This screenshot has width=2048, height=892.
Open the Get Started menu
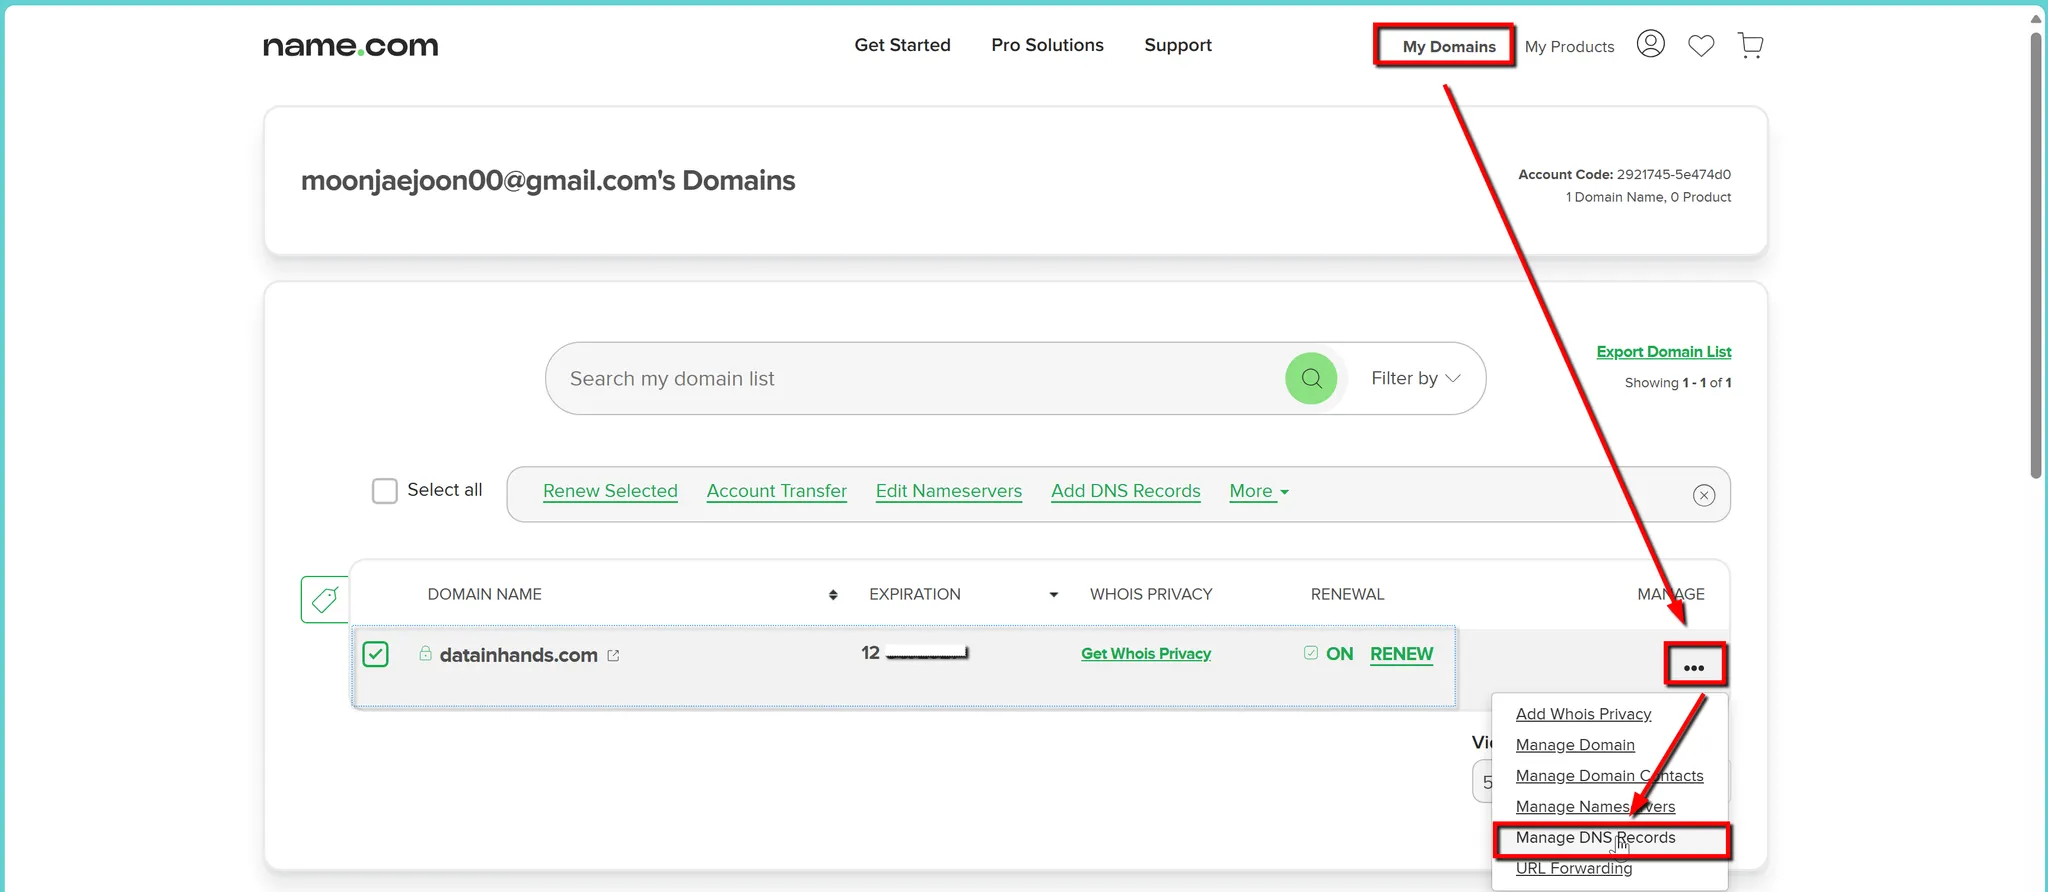click(x=902, y=45)
